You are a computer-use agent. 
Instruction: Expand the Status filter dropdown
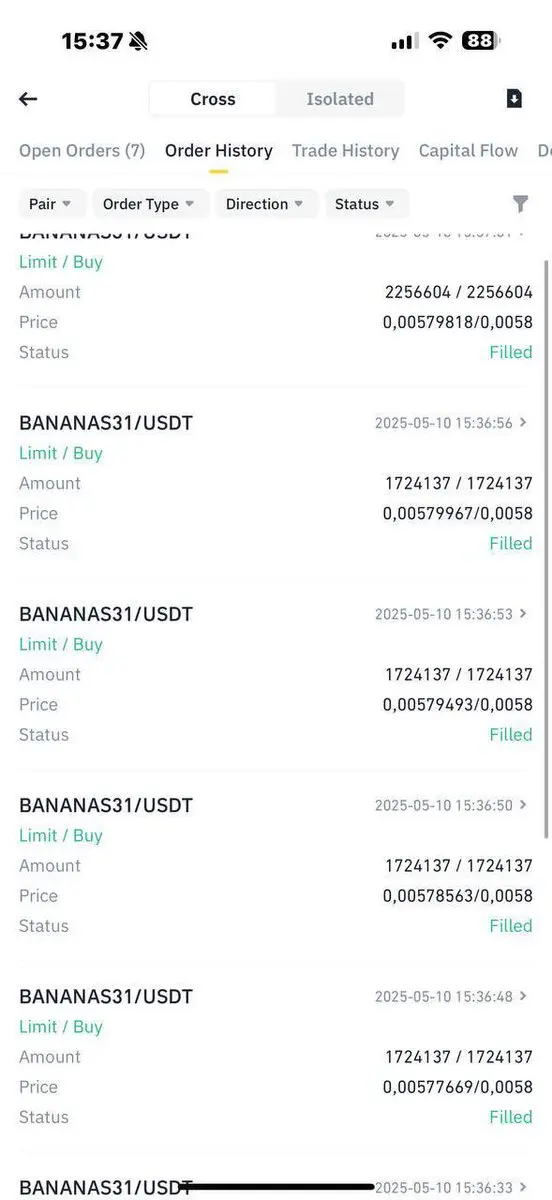pos(367,204)
